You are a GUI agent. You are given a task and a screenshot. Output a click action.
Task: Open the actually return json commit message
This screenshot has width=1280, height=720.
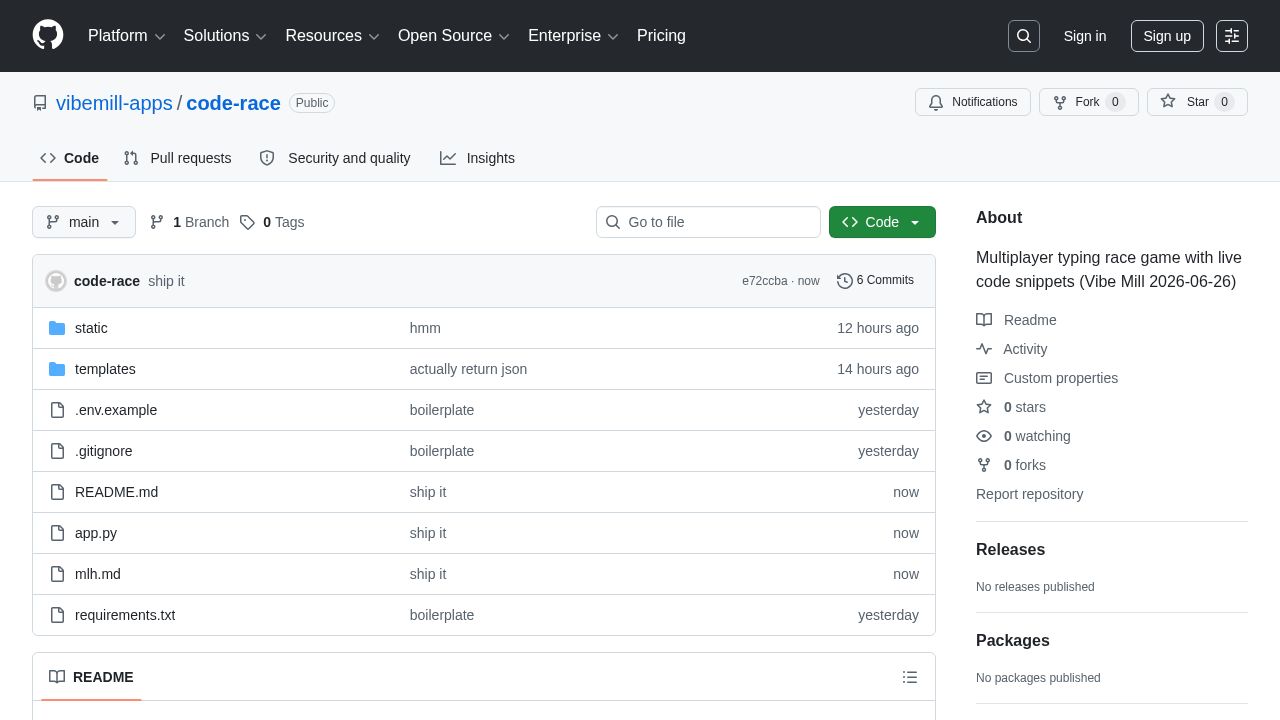468,369
